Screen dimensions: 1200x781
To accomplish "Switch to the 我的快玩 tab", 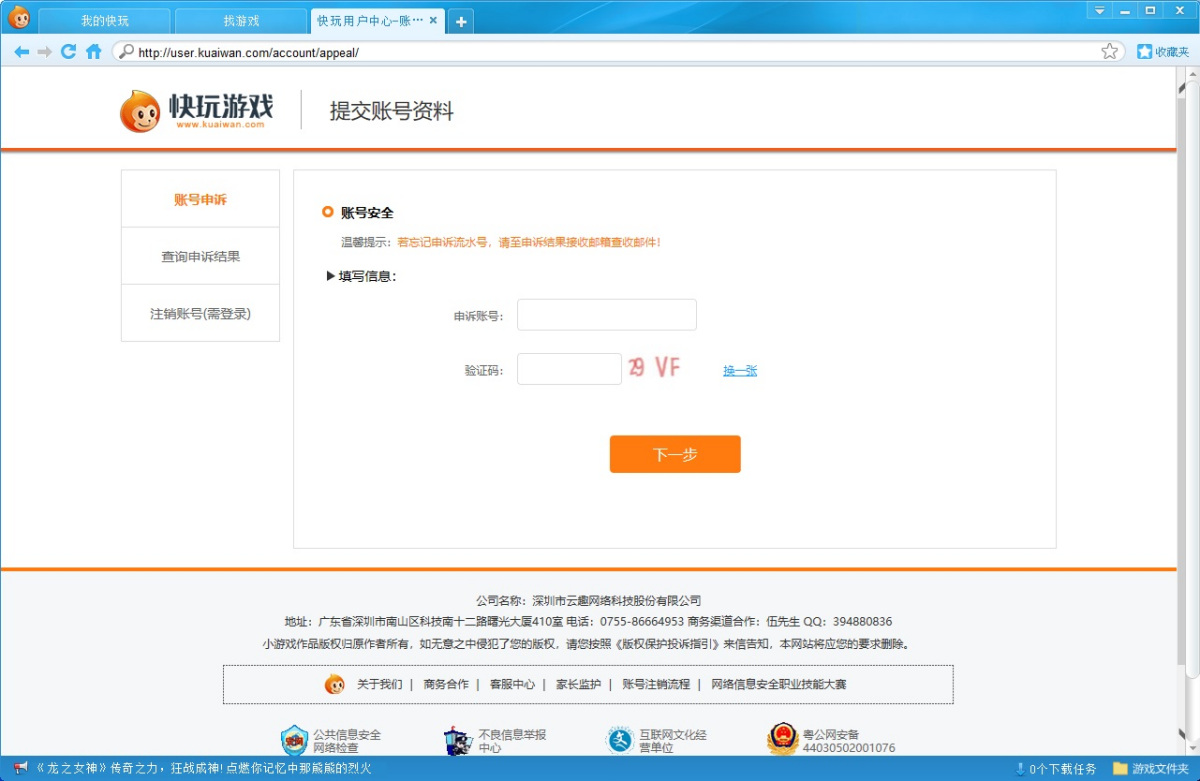I will click(x=104, y=21).
